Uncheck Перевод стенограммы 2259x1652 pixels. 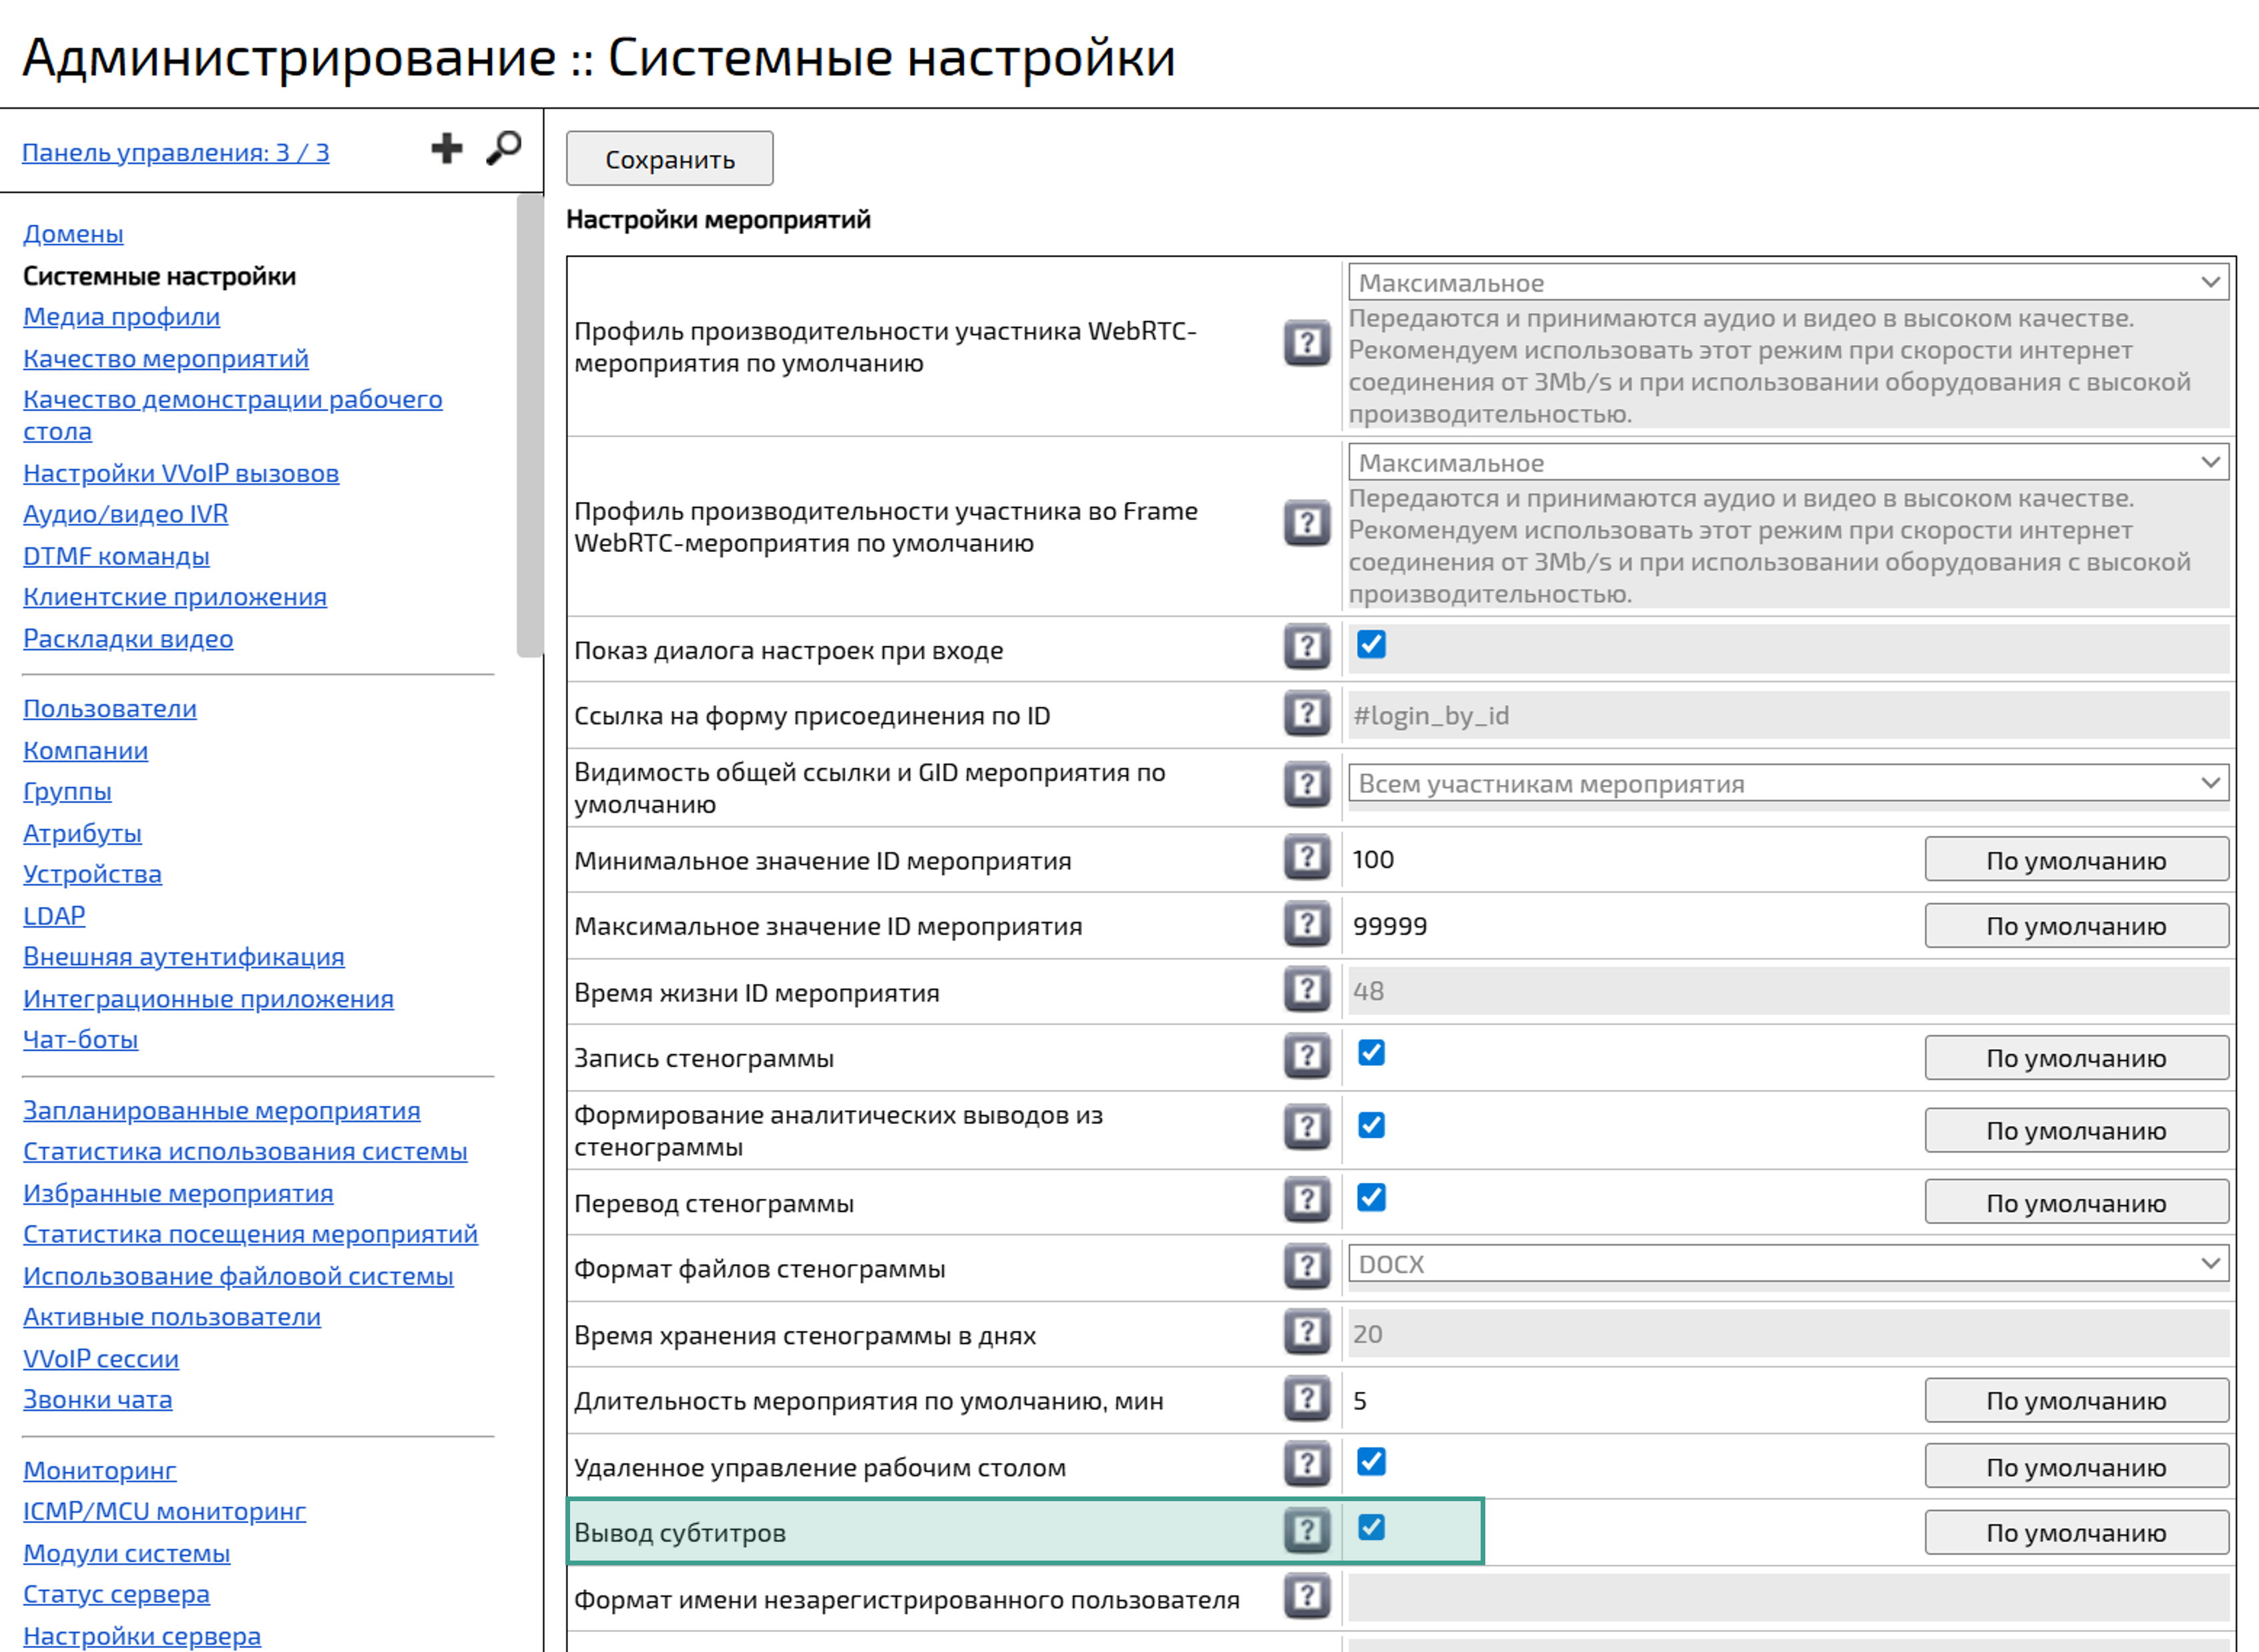click(x=1372, y=1198)
